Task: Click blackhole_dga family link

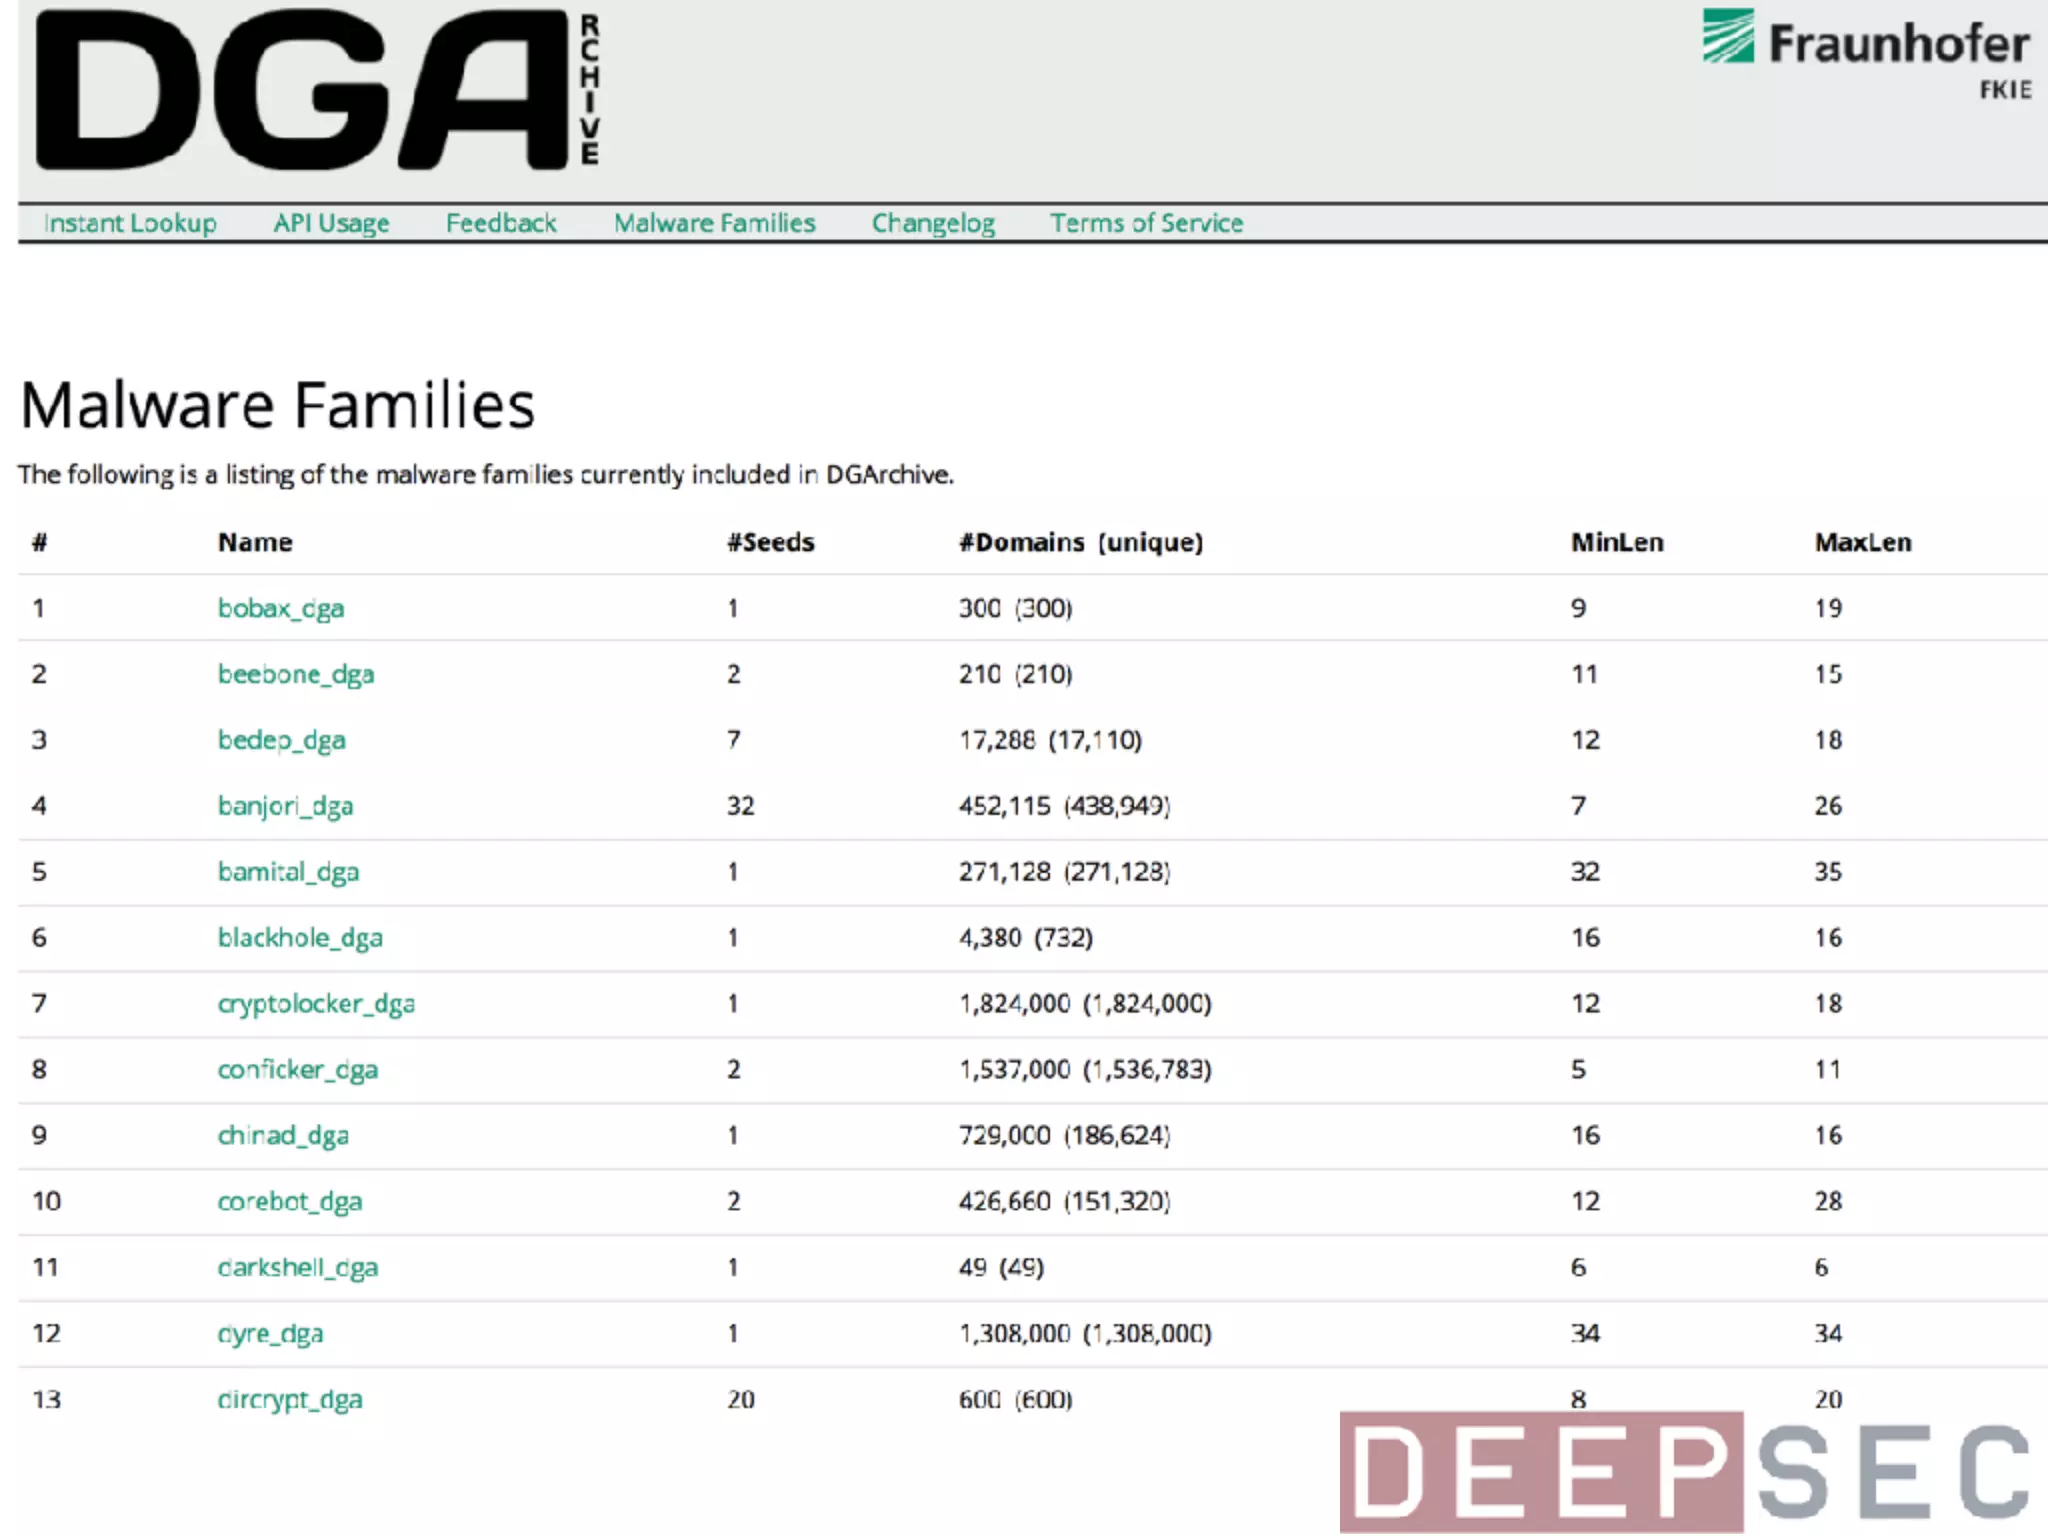Action: [300, 938]
